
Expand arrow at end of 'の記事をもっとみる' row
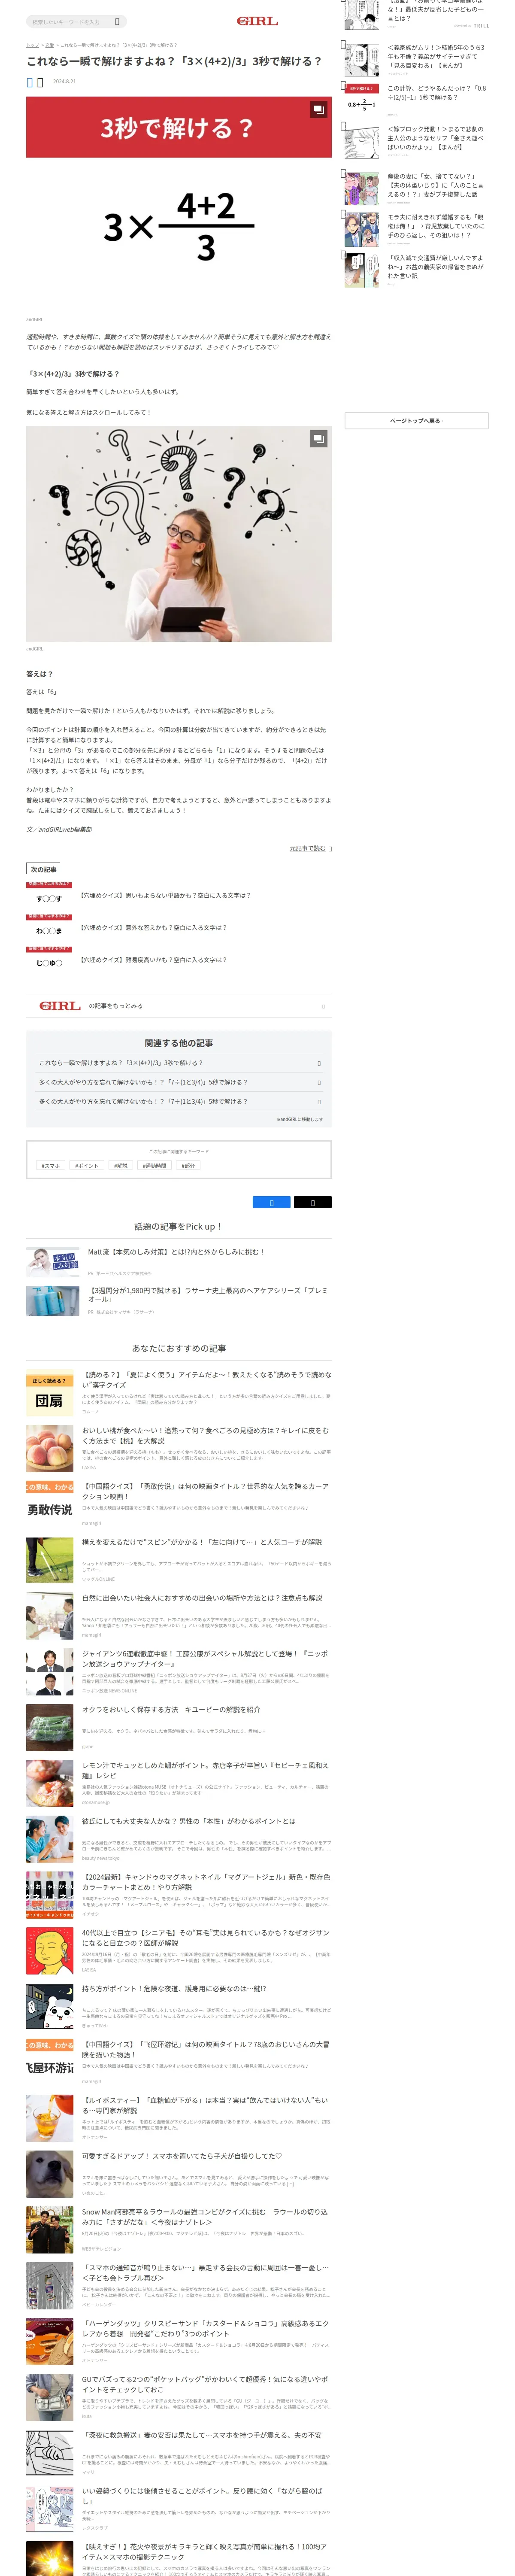(323, 1006)
